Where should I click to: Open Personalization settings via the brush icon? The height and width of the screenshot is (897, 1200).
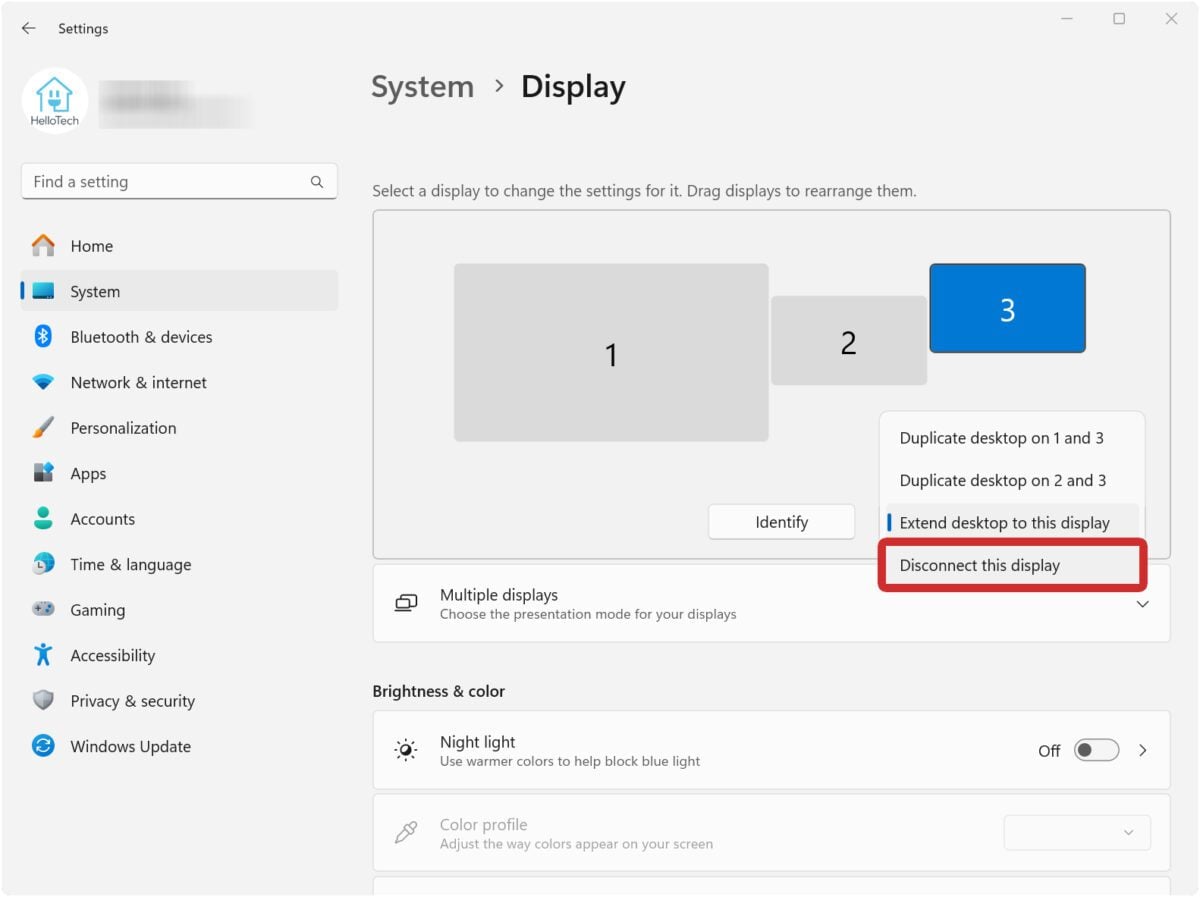click(x=42, y=428)
